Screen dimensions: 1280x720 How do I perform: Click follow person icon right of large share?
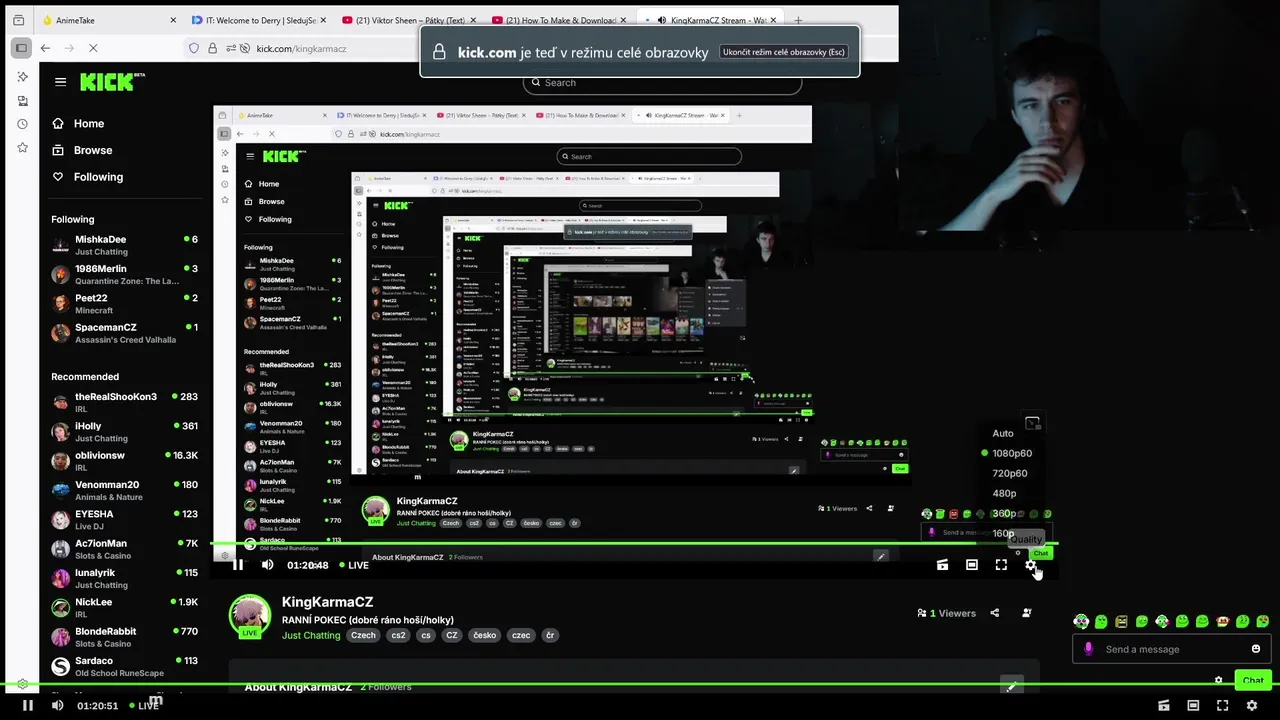tap(1026, 613)
